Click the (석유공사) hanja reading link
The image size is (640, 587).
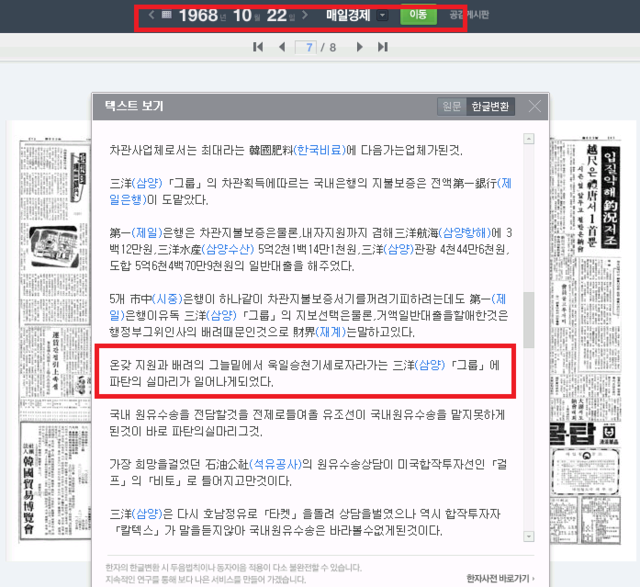pos(275,464)
